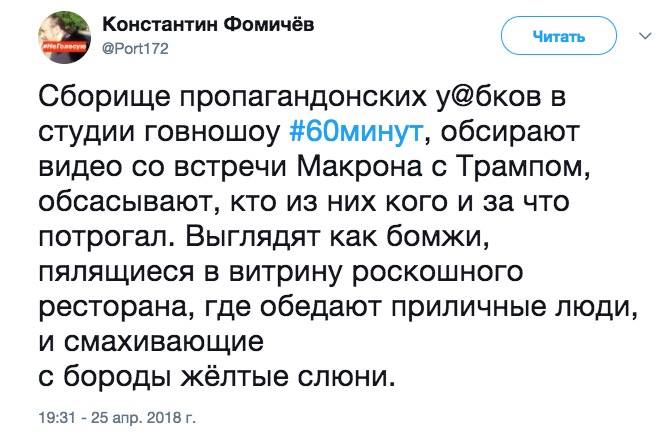Expand the tweet options chevron

coord(641,37)
